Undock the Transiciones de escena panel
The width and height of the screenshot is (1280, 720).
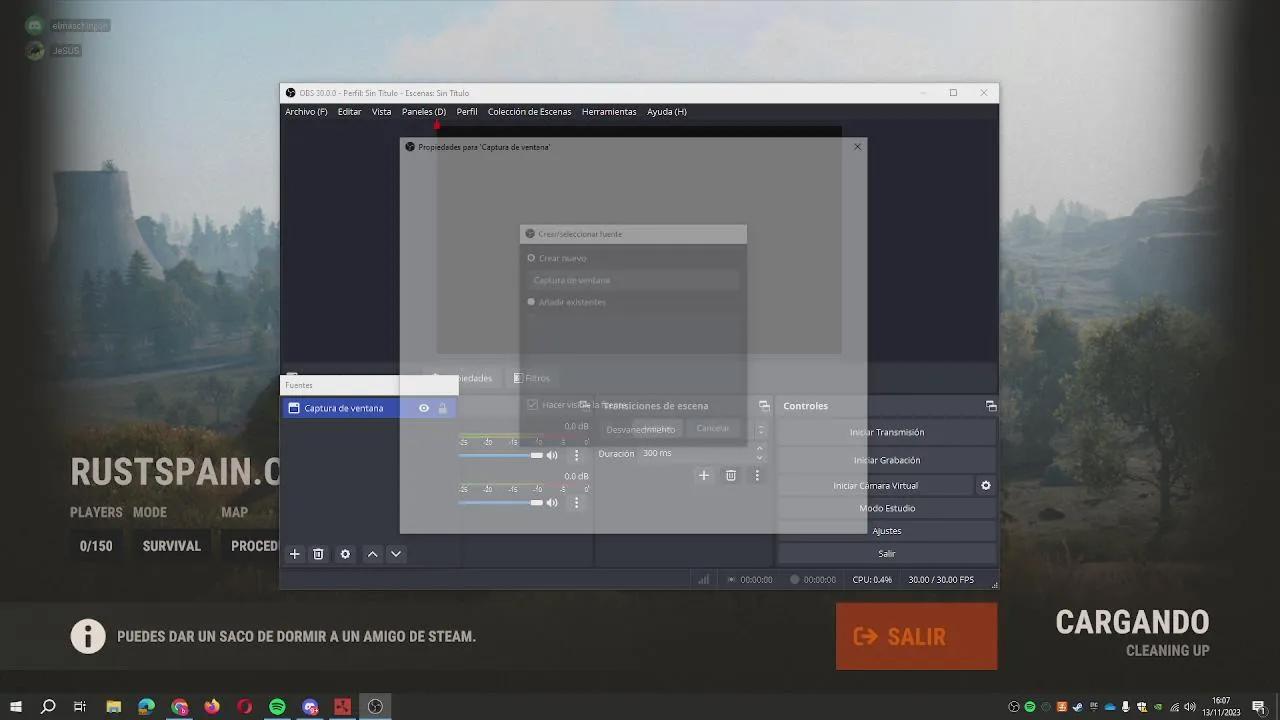click(764, 406)
